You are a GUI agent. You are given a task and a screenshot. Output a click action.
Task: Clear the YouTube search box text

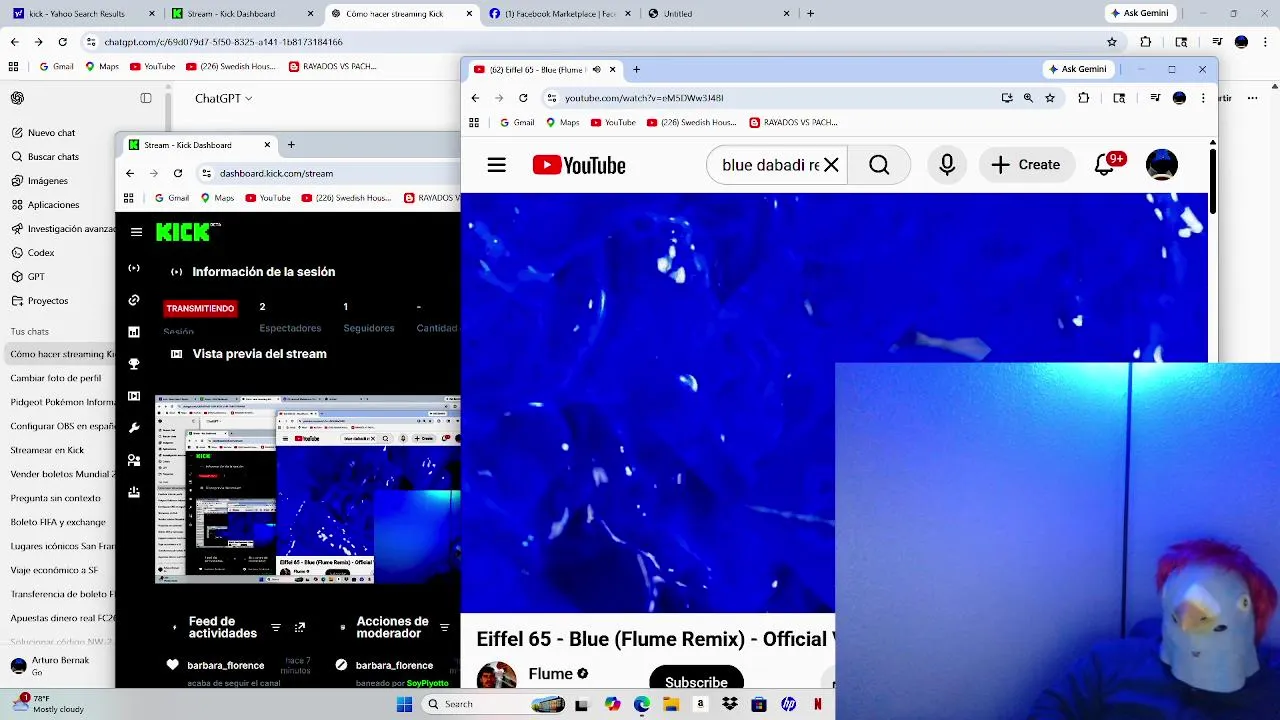(831, 165)
